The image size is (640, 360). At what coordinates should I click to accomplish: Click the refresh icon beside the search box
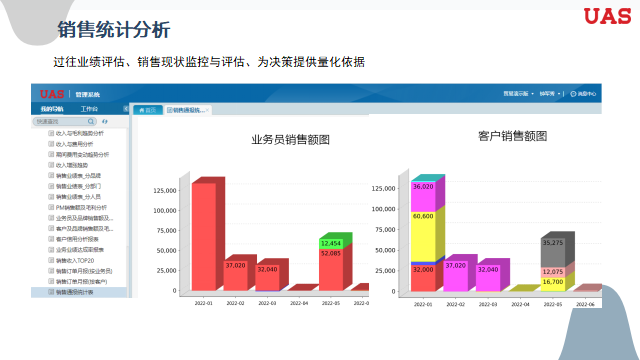tap(105, 121)
